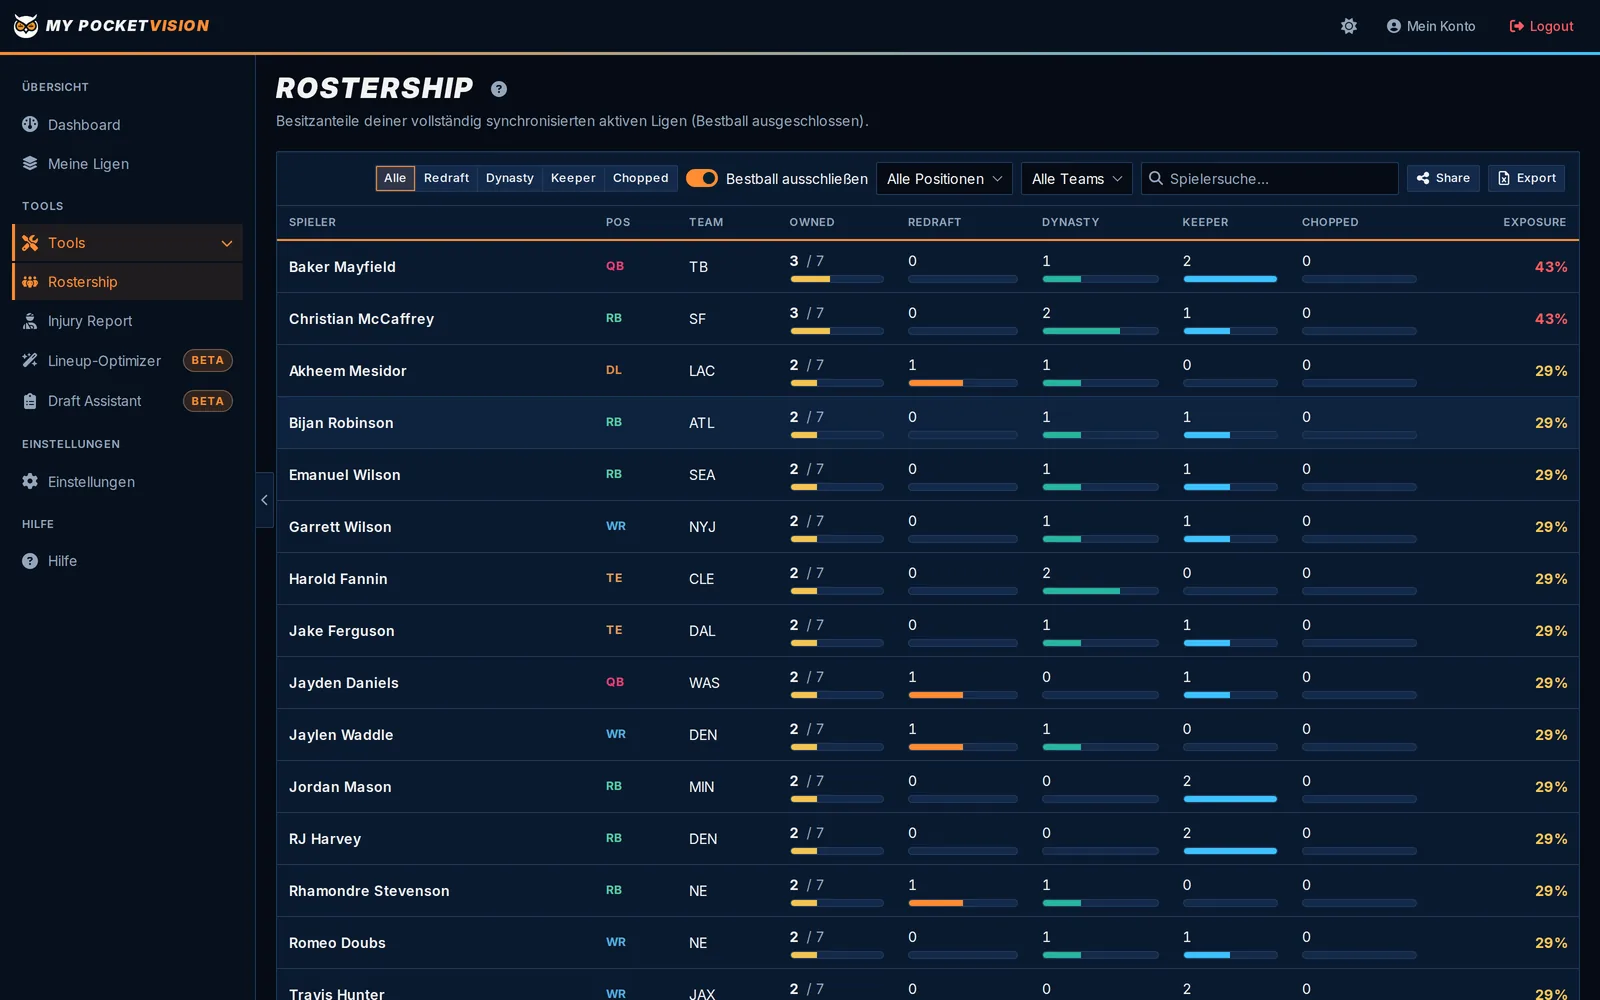
Task: Click the QB position badge for Jayden Daniels
Action: [615, 682]
